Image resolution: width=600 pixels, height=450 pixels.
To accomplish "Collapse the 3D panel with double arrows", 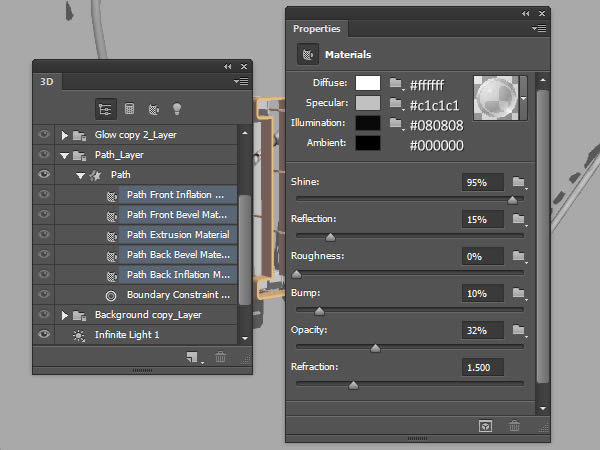I will point(228,67).
